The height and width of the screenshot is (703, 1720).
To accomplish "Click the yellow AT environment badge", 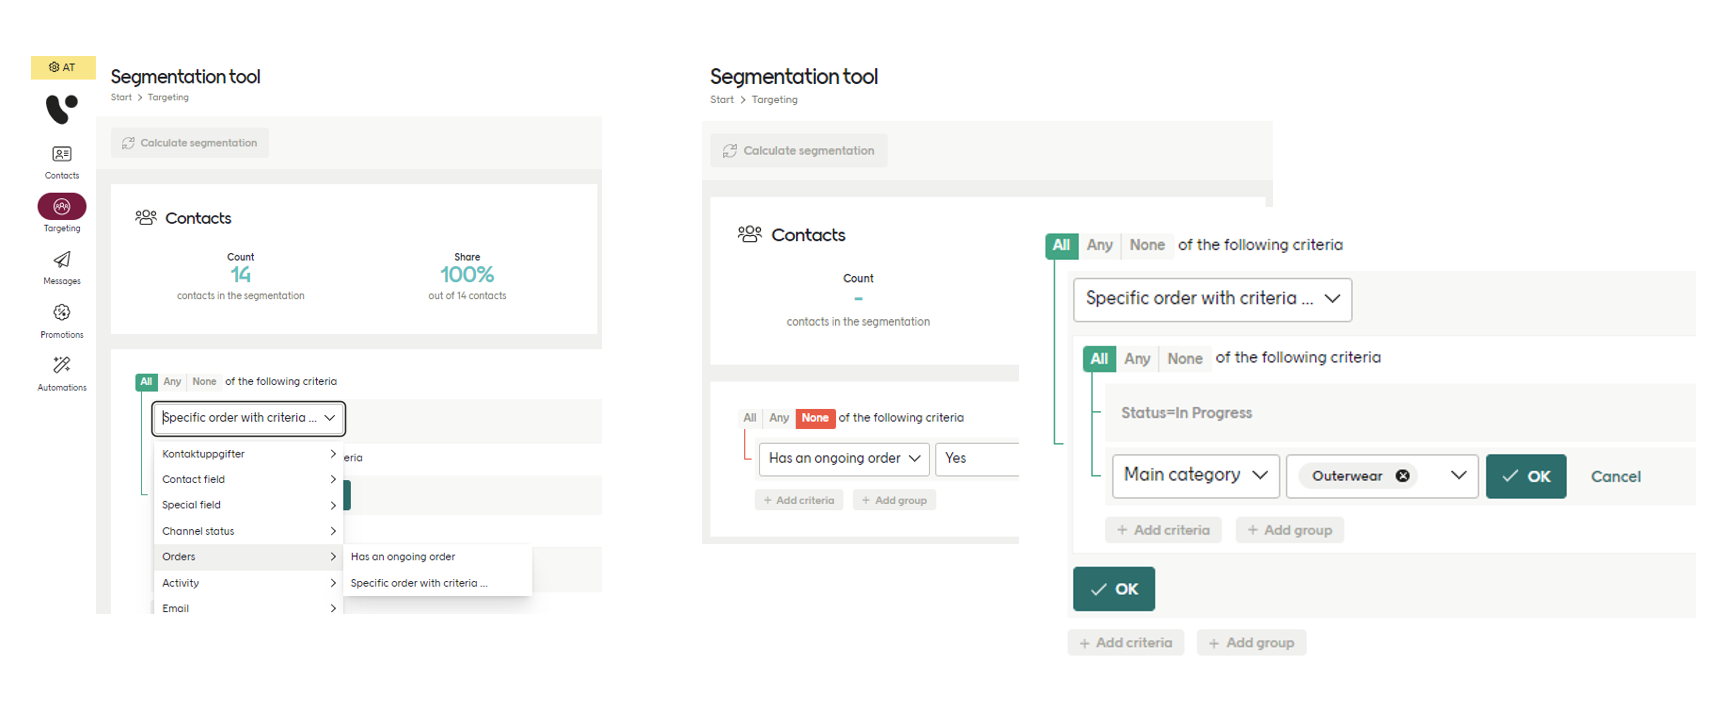I will click(x=63, y=67).
